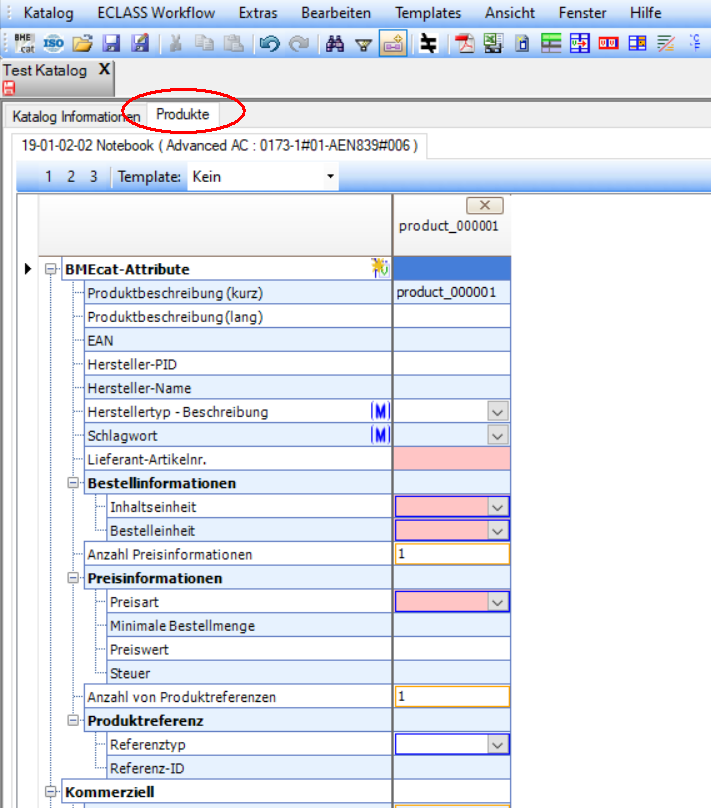711x808 pixels.
Task: Open the Preisart dropdown
Action: pos(497,602)
